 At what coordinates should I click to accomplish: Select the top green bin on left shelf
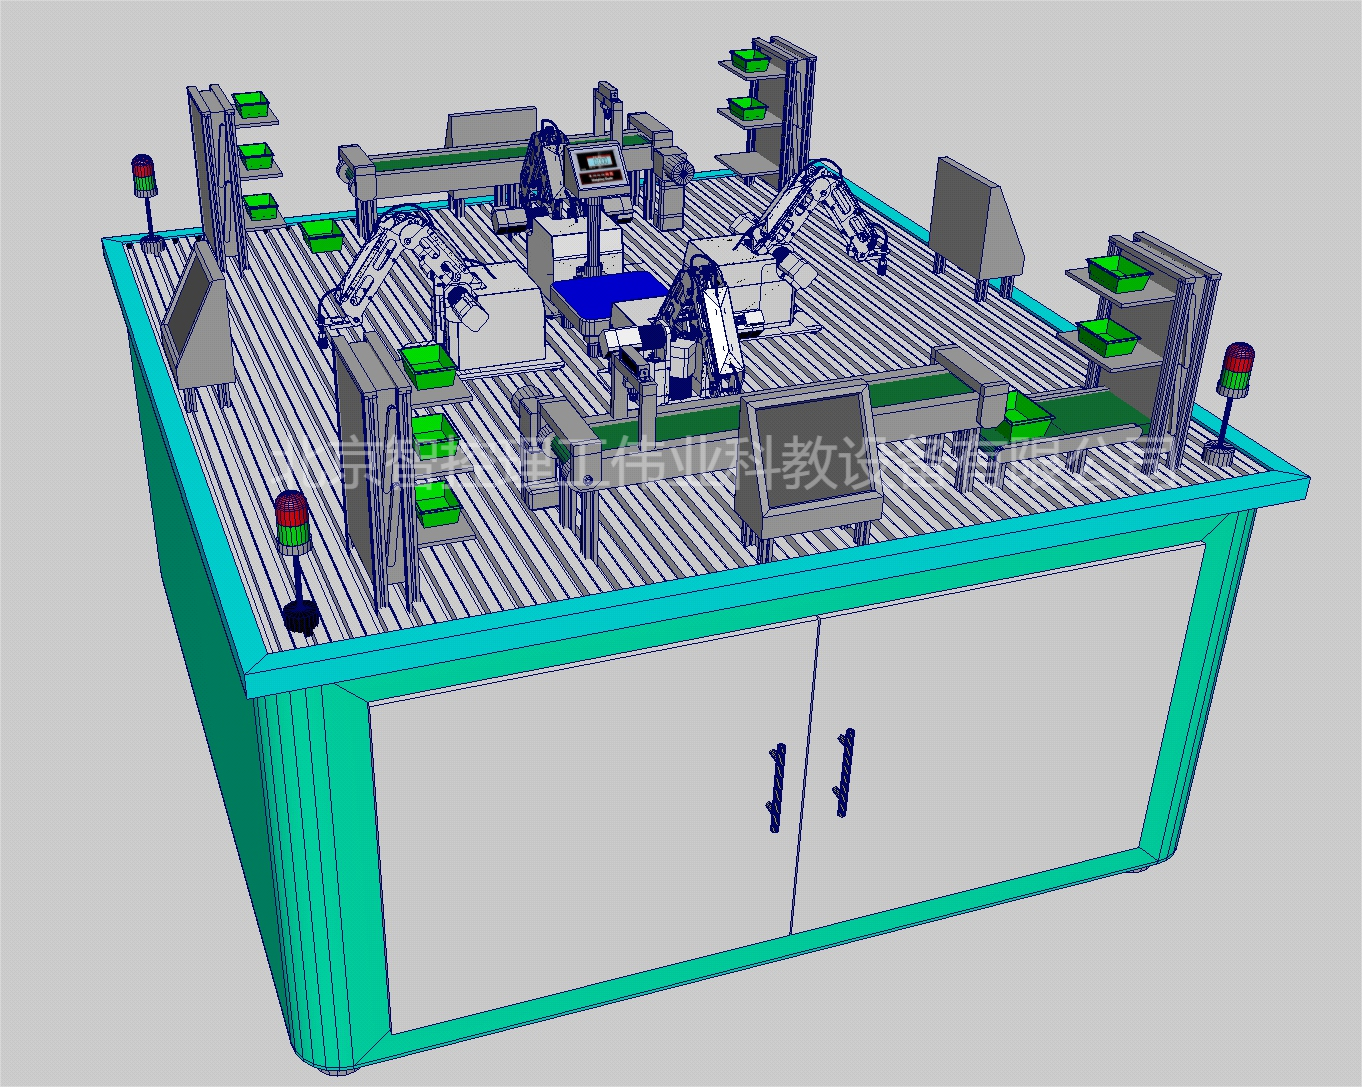click(x=253, y=103)
